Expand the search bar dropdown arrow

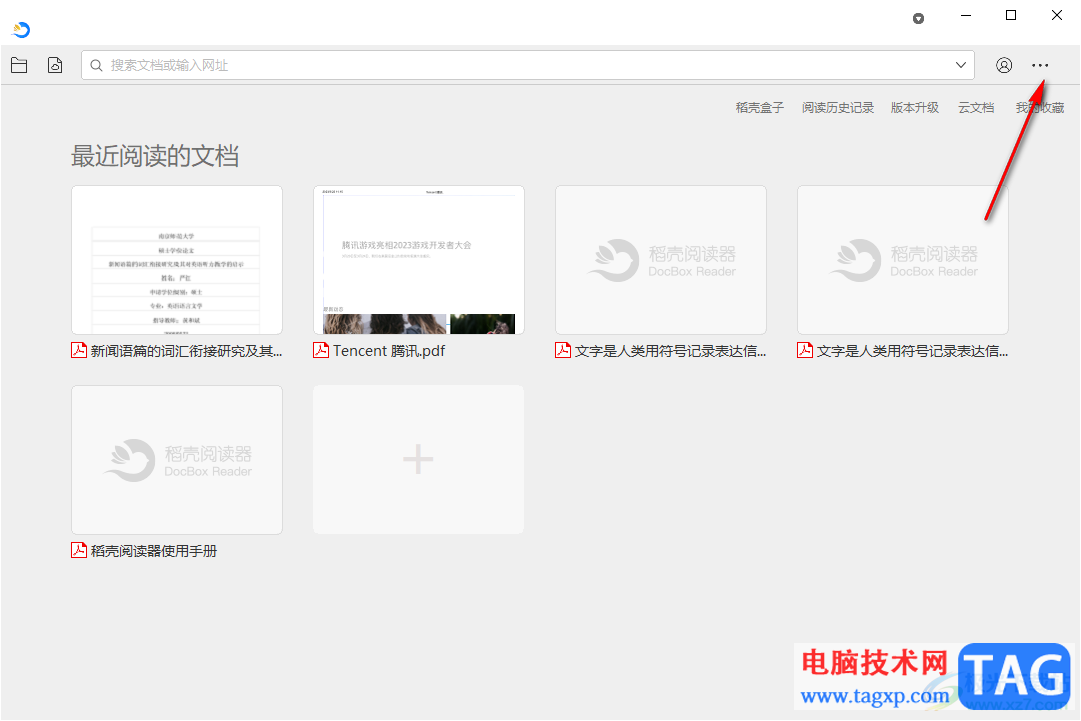pos(960,65)
